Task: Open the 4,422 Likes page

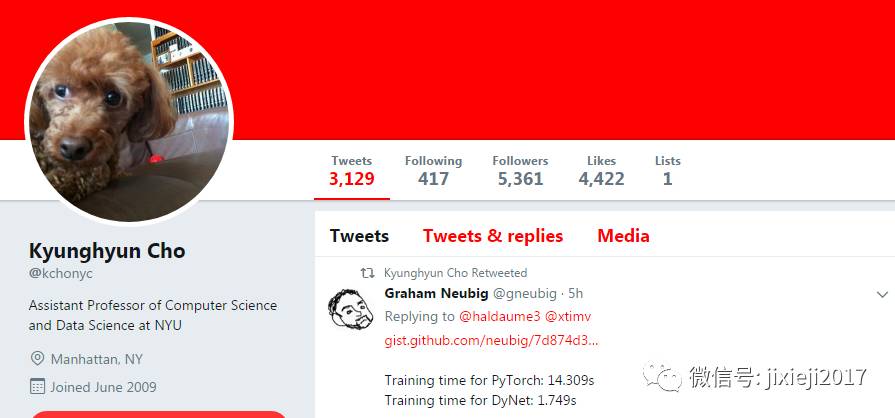Action: pyautogui.click(x=601, y=171)
